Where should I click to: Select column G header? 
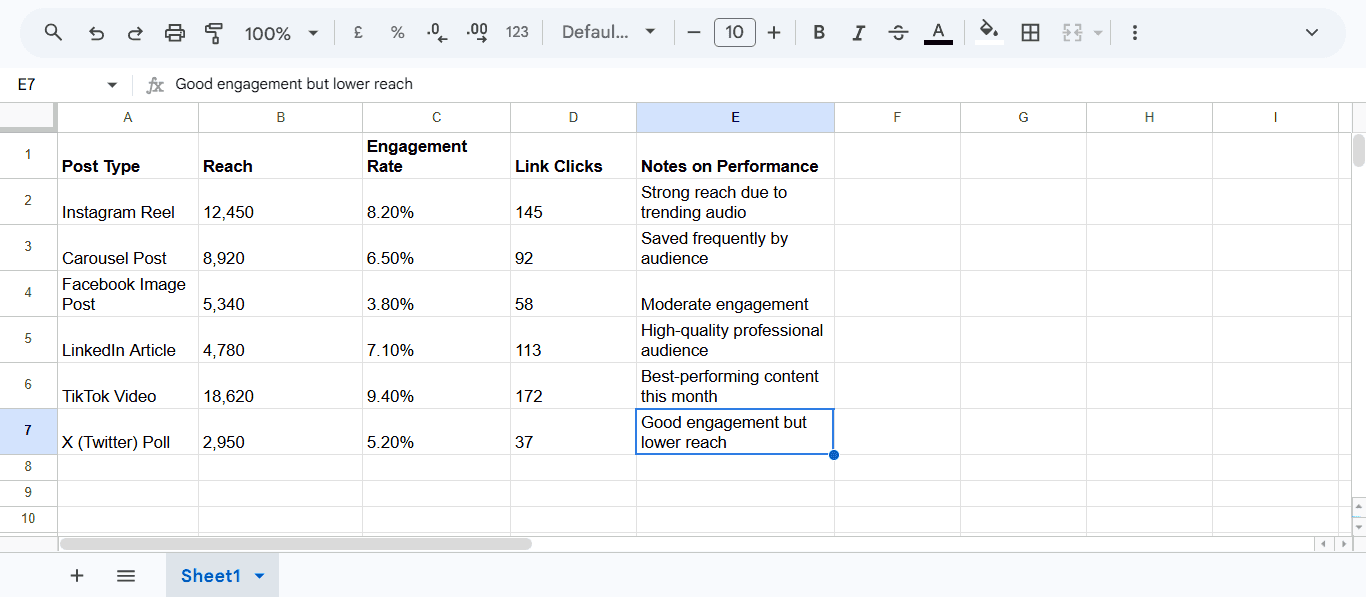(x=1023, y=117)
